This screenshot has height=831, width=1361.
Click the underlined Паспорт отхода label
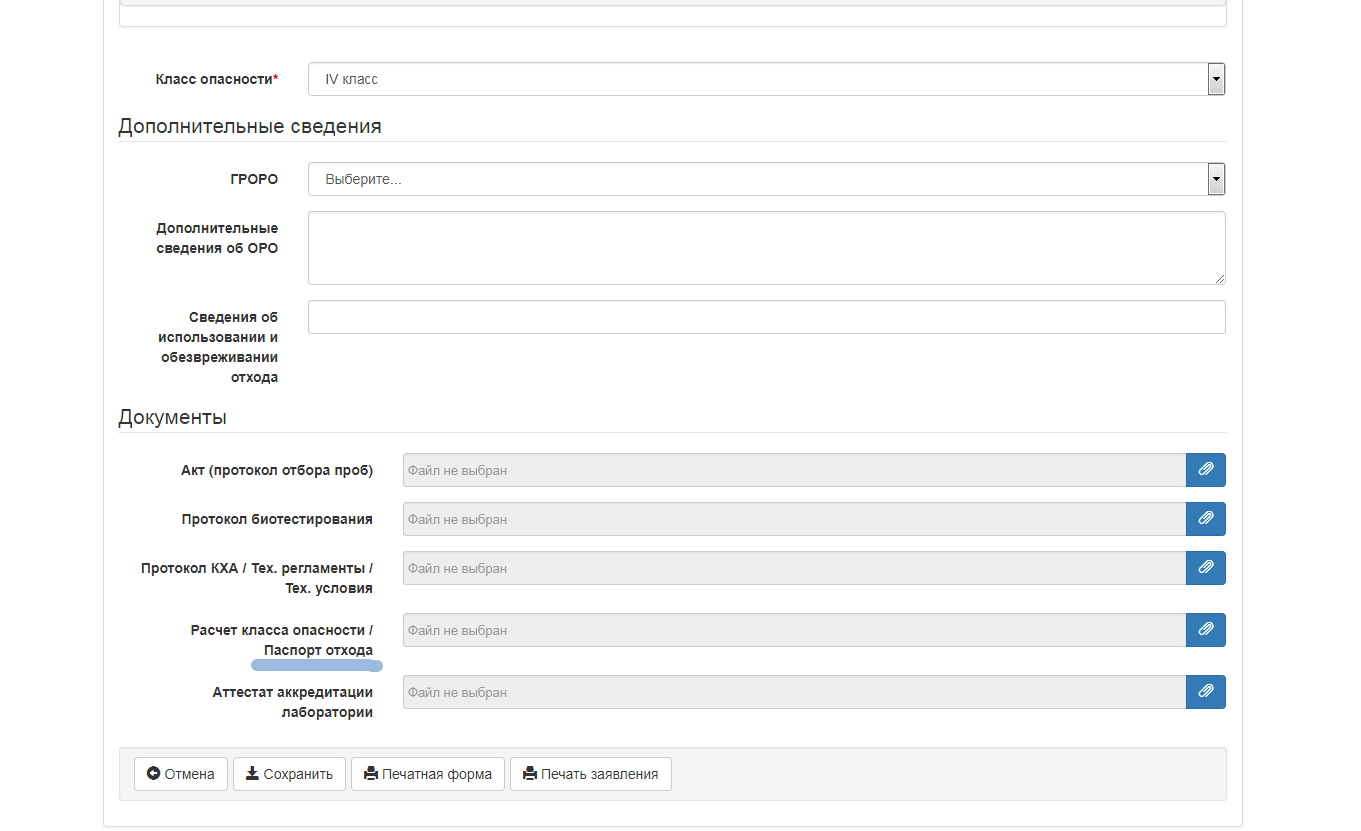click(318, 651)
